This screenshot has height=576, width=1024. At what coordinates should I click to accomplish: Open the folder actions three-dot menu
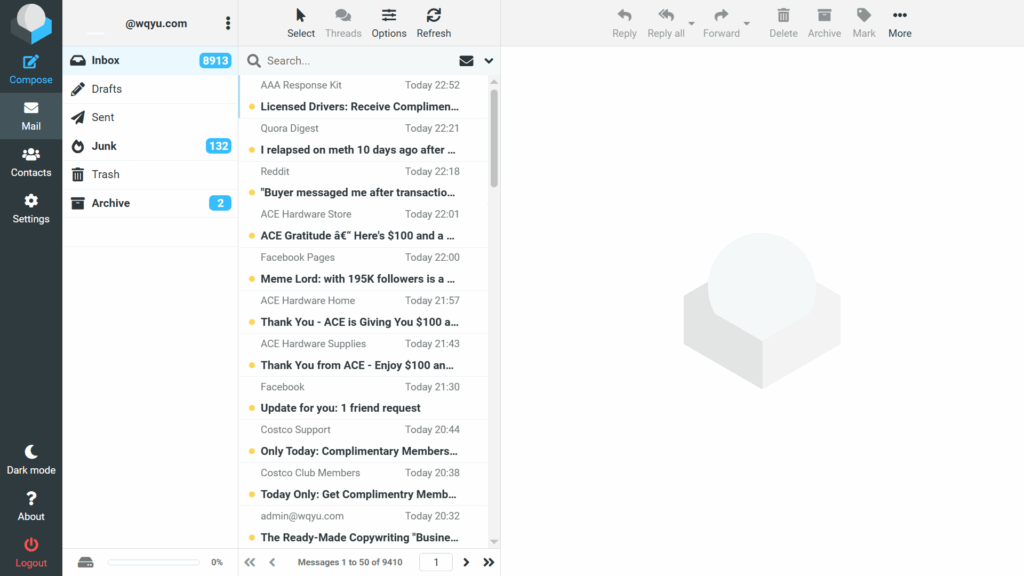tap(228, 24)
